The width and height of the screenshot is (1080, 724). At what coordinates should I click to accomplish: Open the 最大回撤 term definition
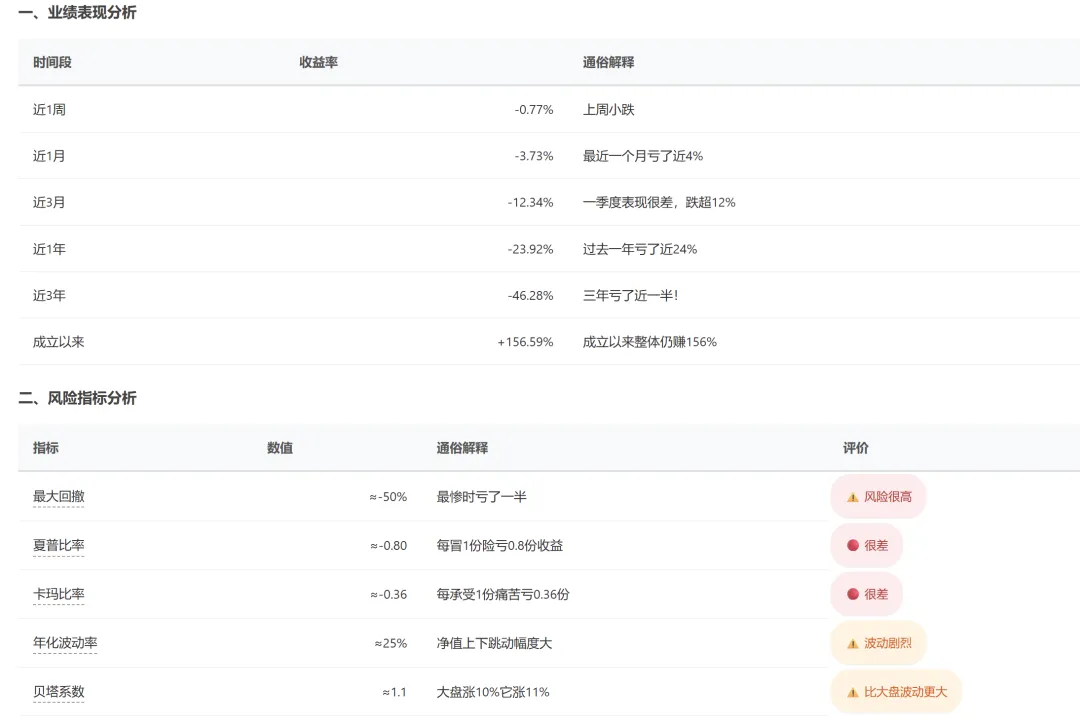pyautogui.click(x=58, y=497)
